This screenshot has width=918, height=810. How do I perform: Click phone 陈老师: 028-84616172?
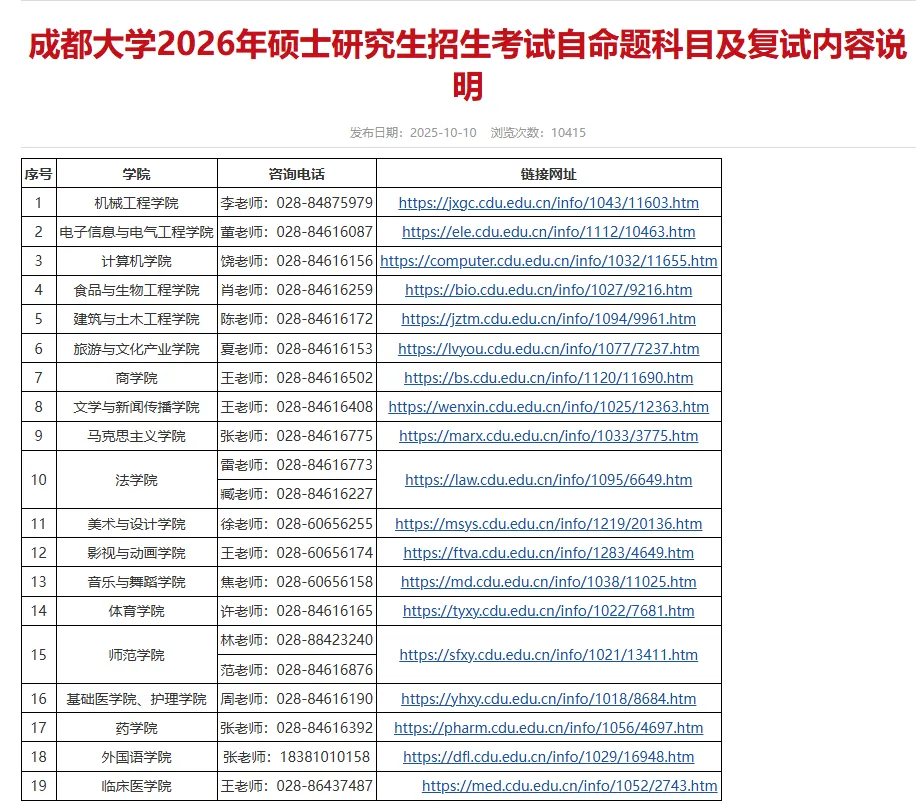(297, 319)
